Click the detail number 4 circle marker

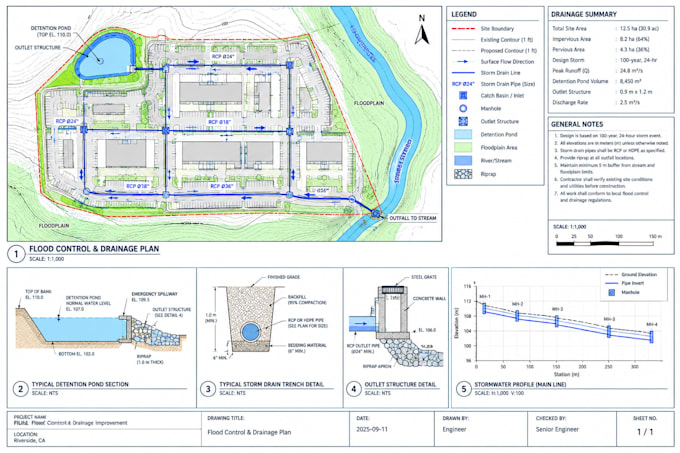[353, 388]
